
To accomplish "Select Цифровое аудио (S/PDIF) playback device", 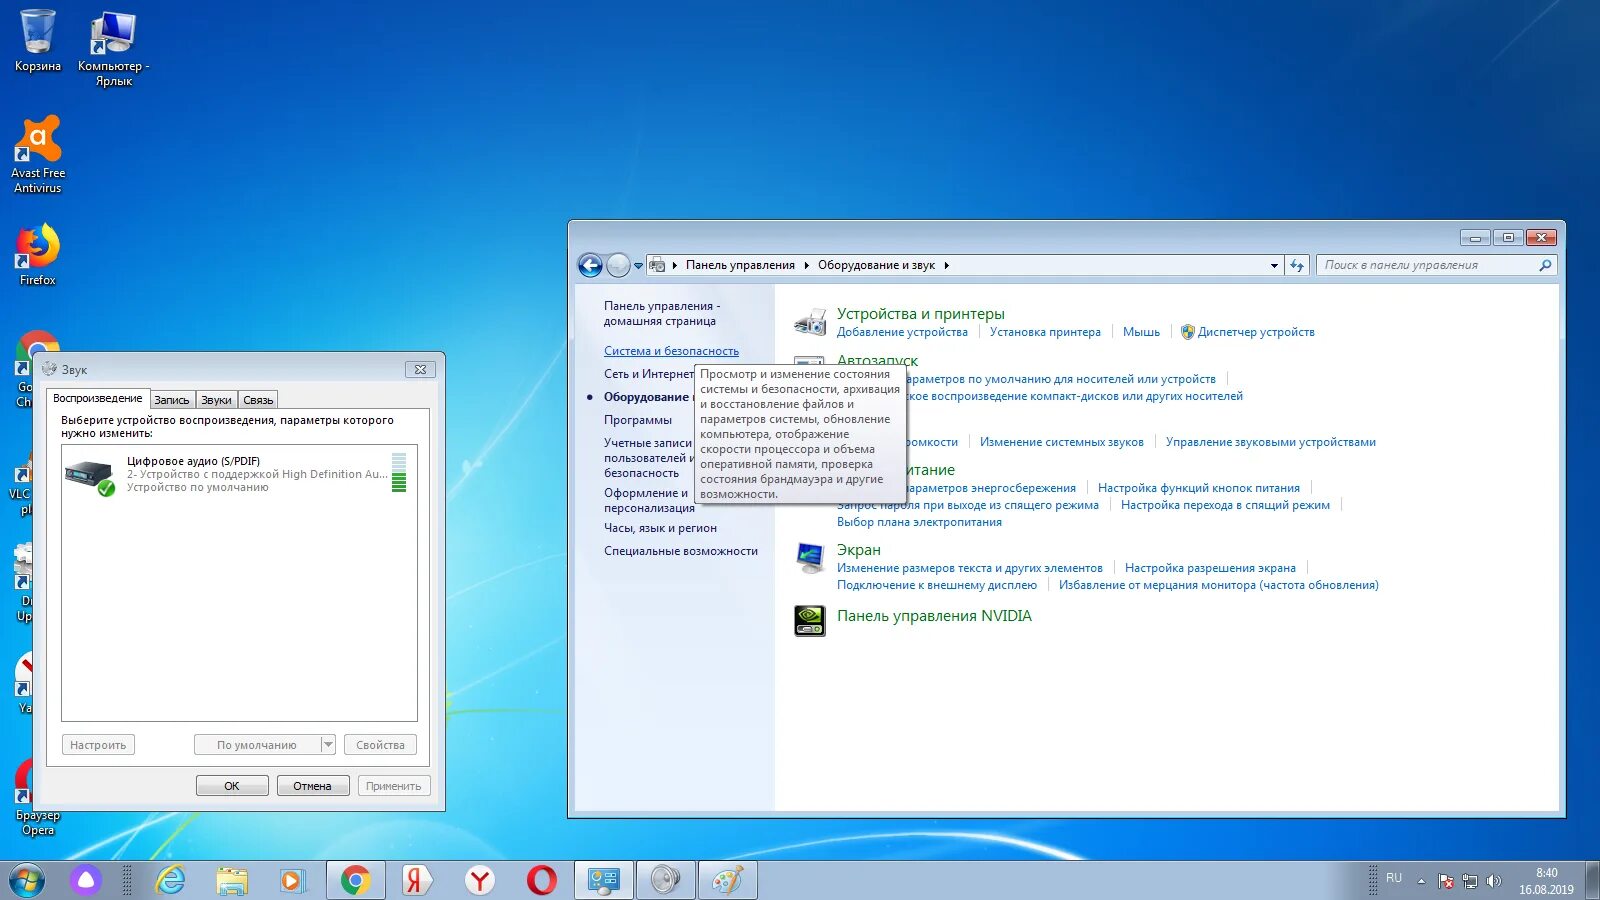I will 238,474.
